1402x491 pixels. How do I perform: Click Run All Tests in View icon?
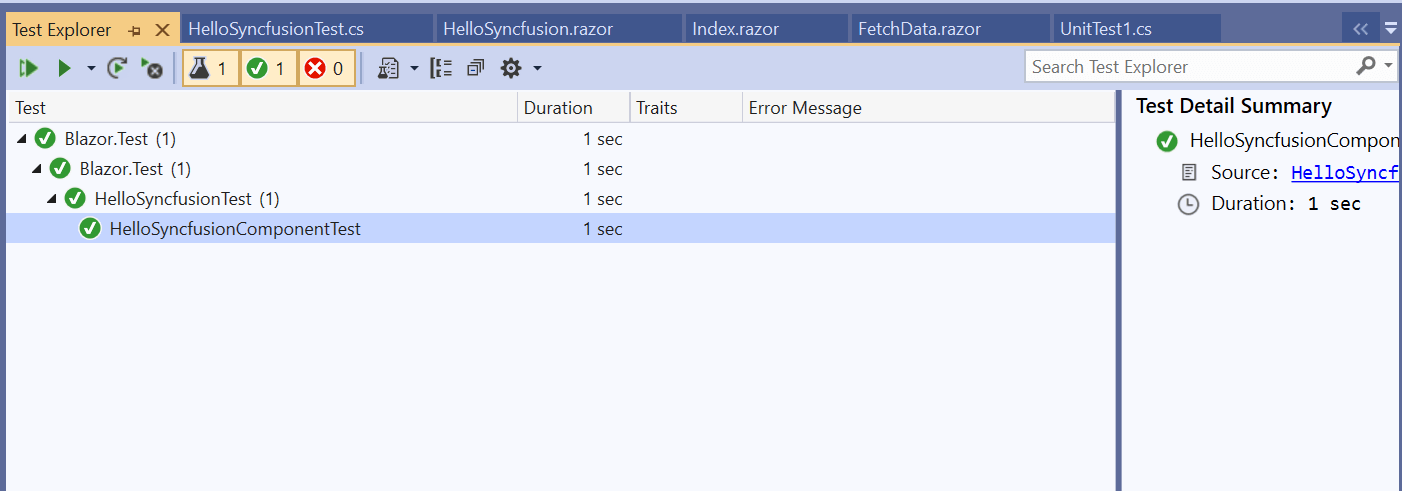tap(28, 68)
